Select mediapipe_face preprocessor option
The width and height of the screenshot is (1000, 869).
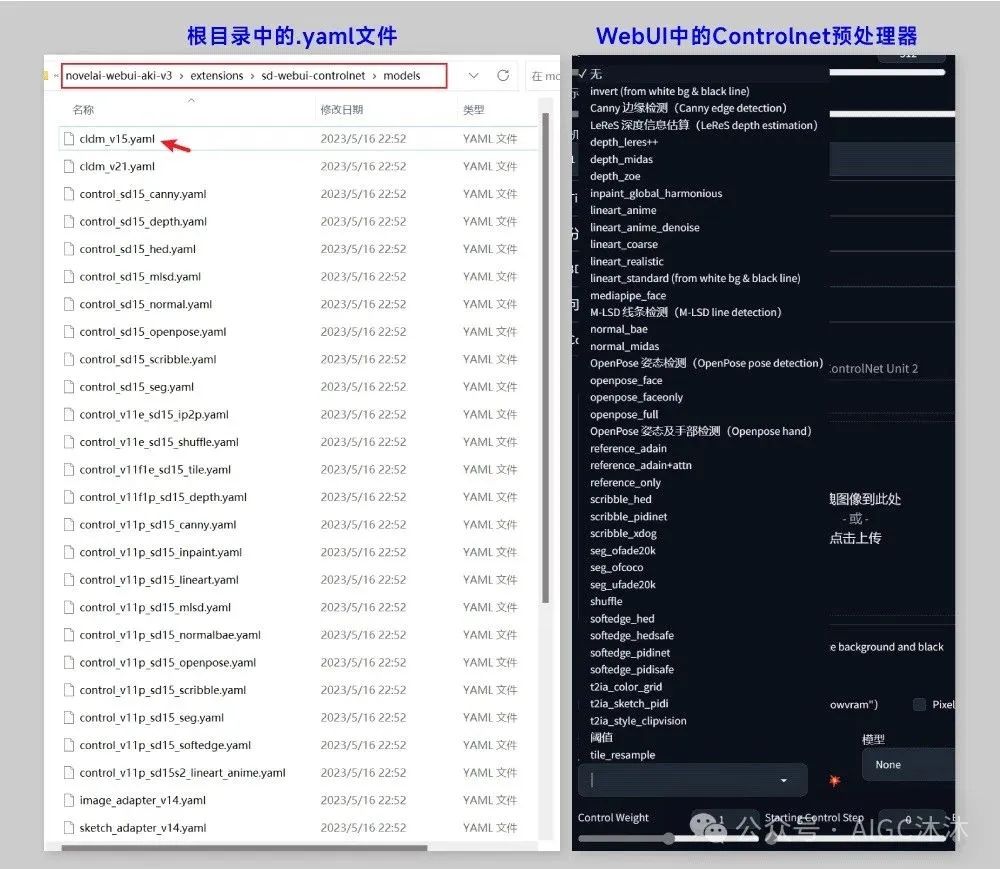pos(628,296)
